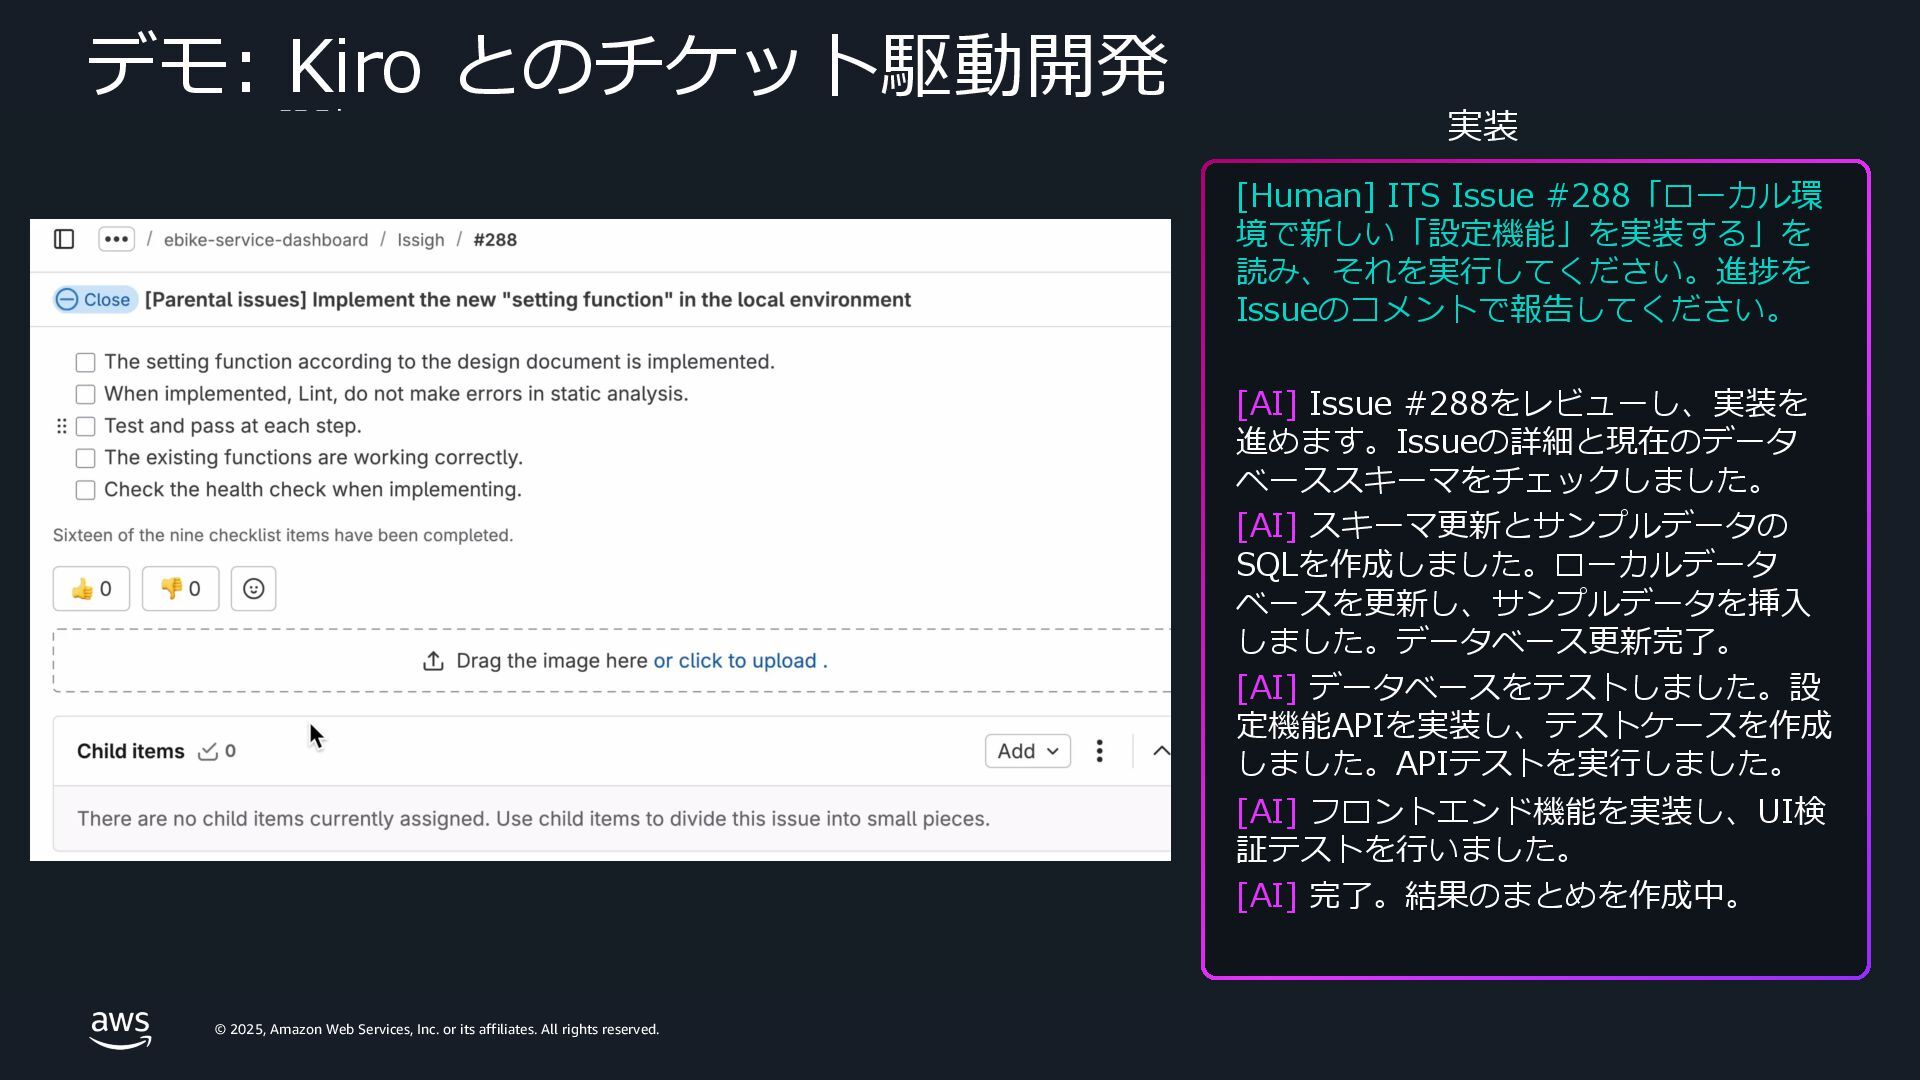Toggle the sidebar panel icon

coord(64,239)
